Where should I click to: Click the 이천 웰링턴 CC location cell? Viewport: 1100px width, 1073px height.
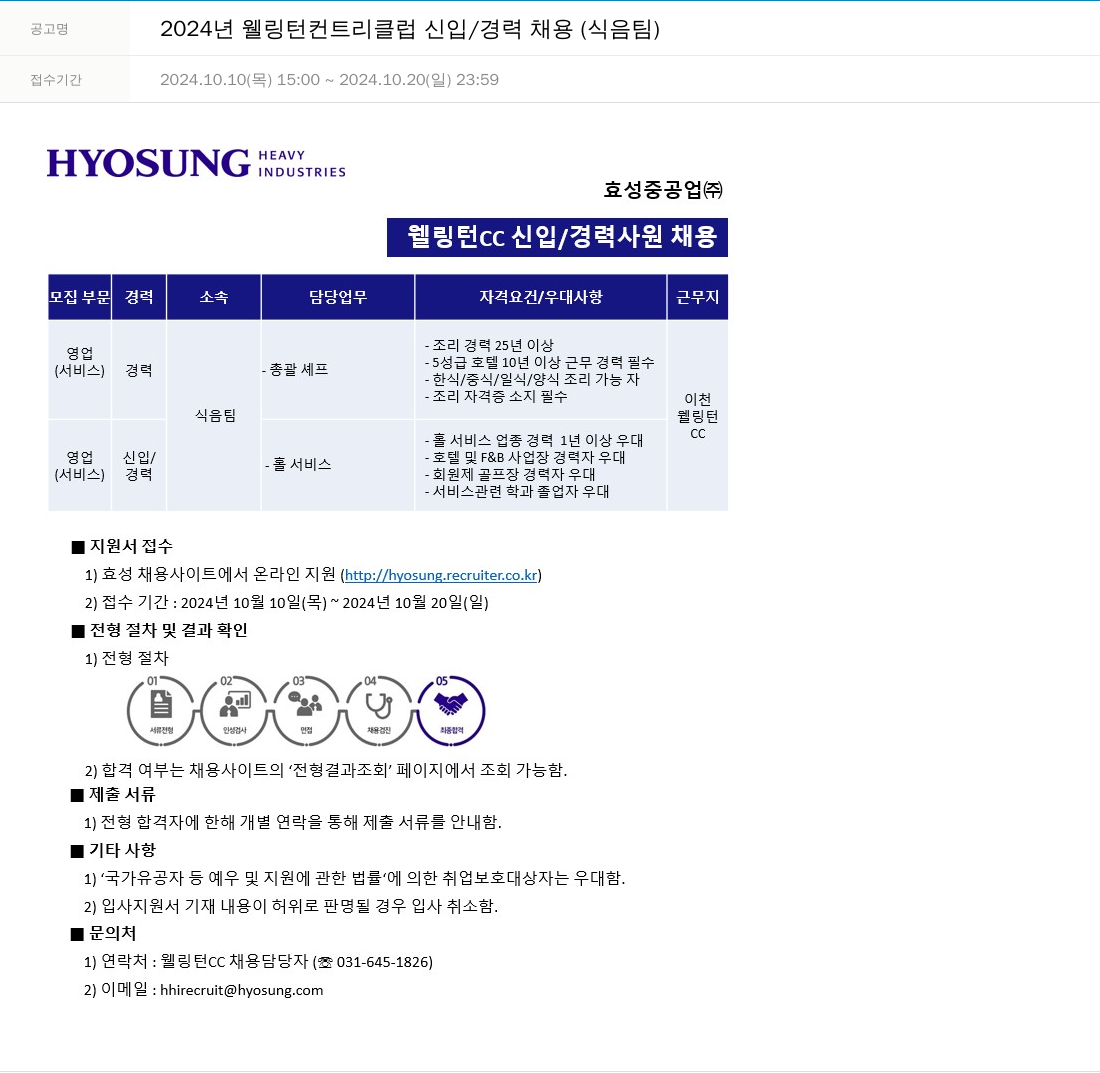[x=697, y=416]
